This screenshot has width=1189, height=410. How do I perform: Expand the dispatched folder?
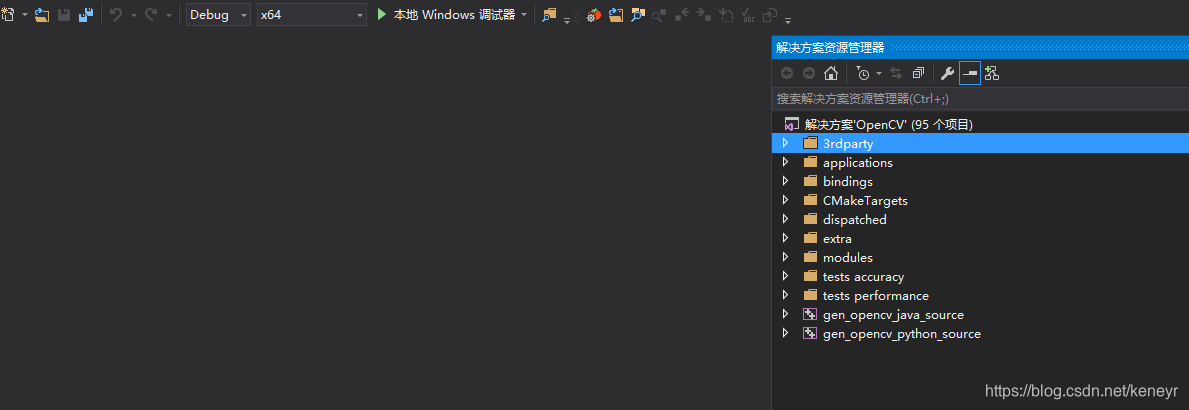click(786, 219)
